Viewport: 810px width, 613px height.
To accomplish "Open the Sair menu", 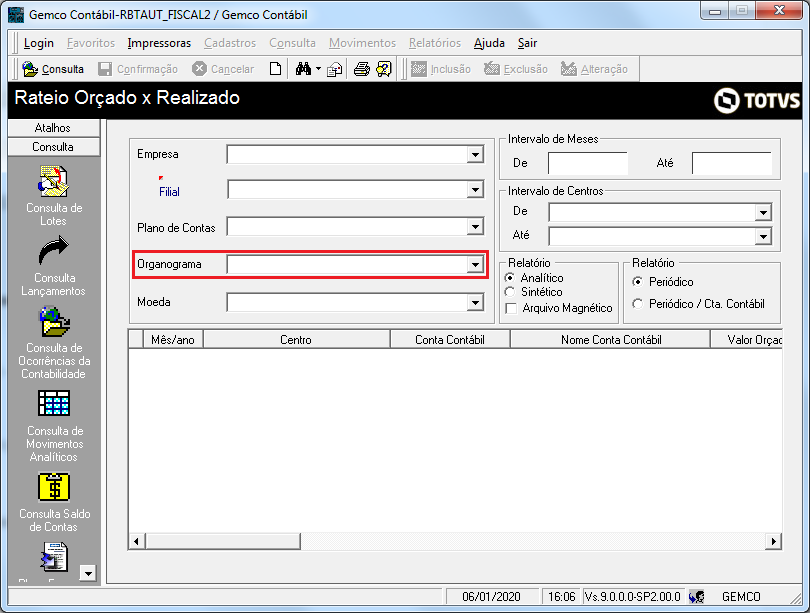I will 527,43.
